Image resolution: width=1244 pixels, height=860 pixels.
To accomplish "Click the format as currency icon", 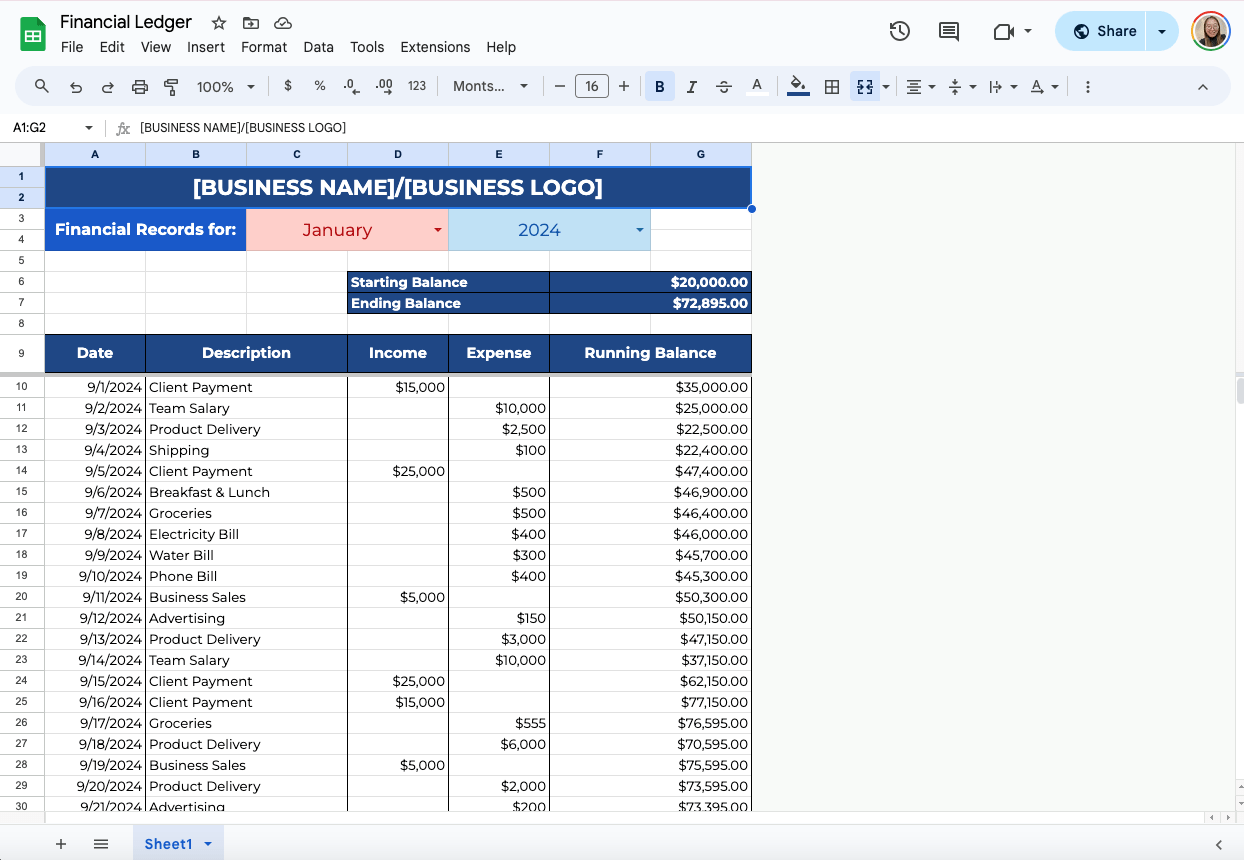I will 288,86.
